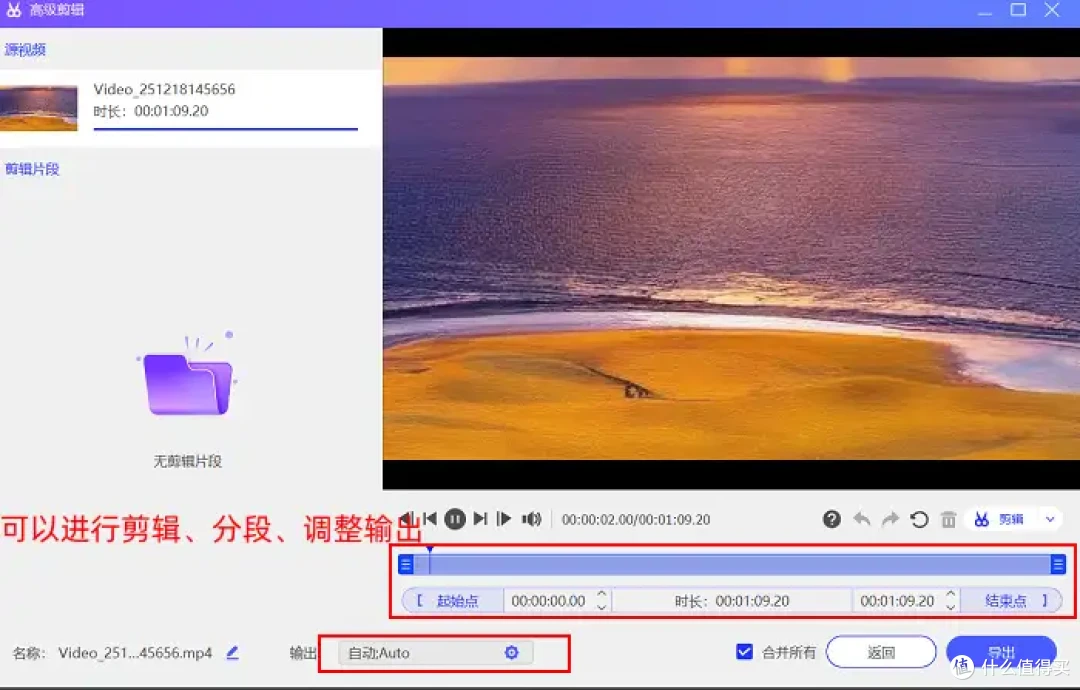Screen dimensions: 1080x690
Task: Rename the file with the pencil edit icon
Action: click(x=233, y=652)
